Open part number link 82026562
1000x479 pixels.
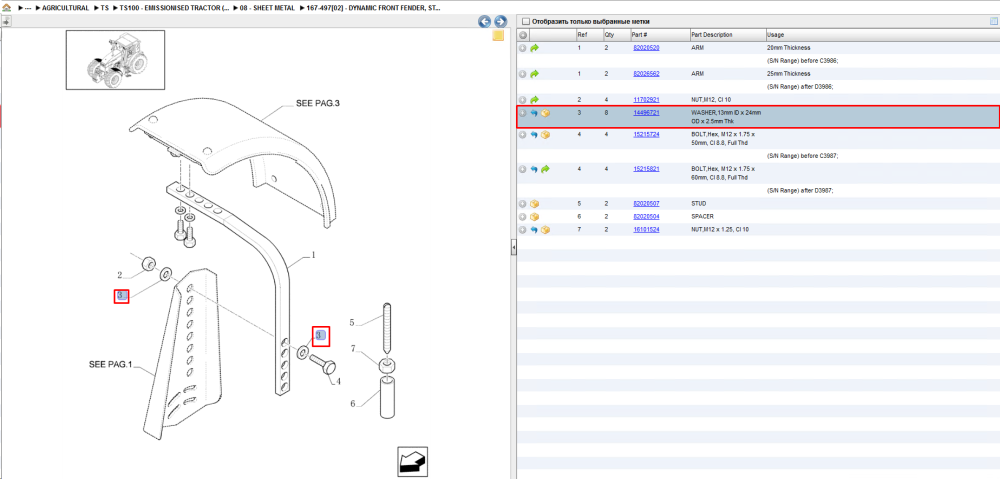point(646,74)
